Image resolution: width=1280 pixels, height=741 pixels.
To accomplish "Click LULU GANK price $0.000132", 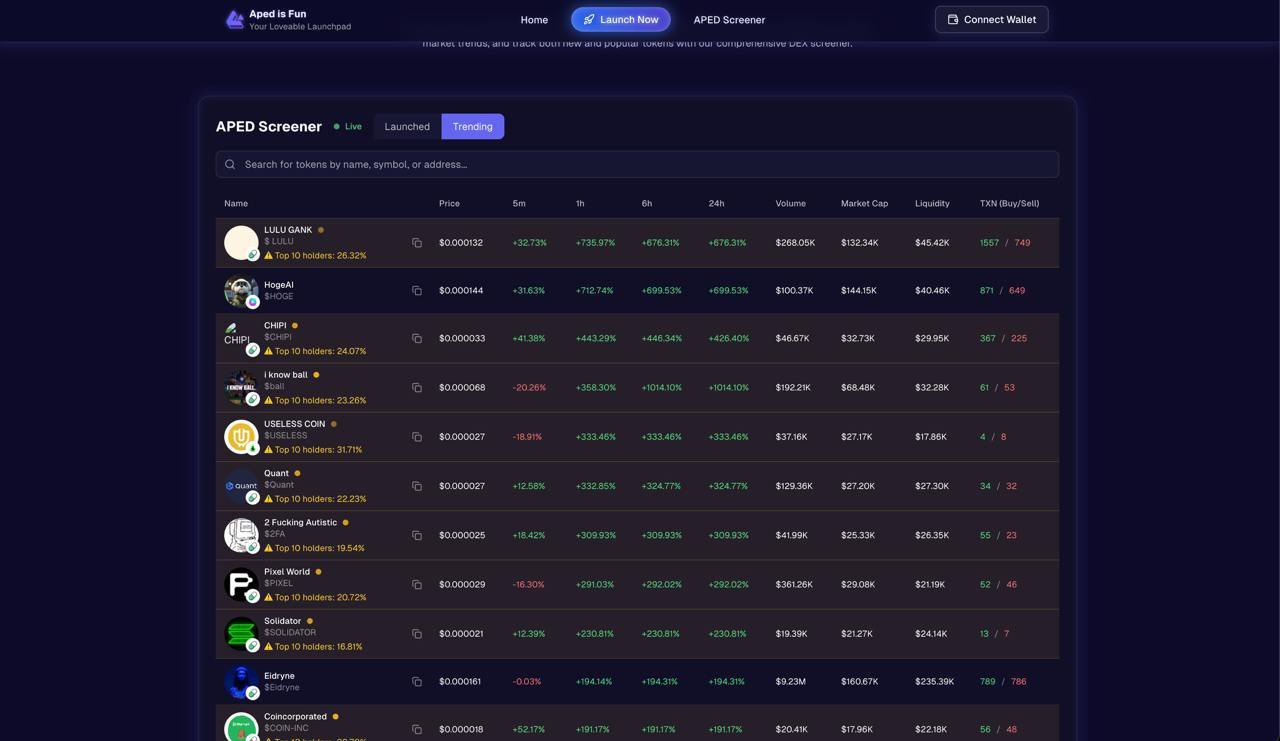I will pos(461,243).
